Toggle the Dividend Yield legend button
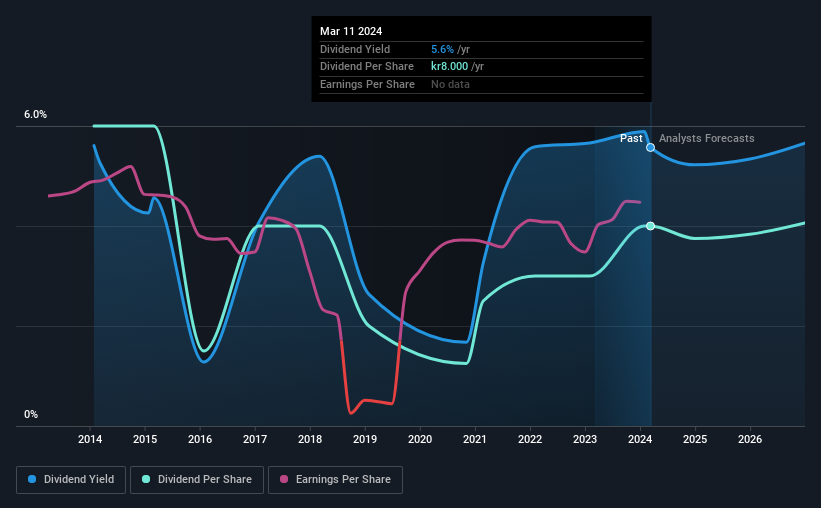 coord(71,480)
